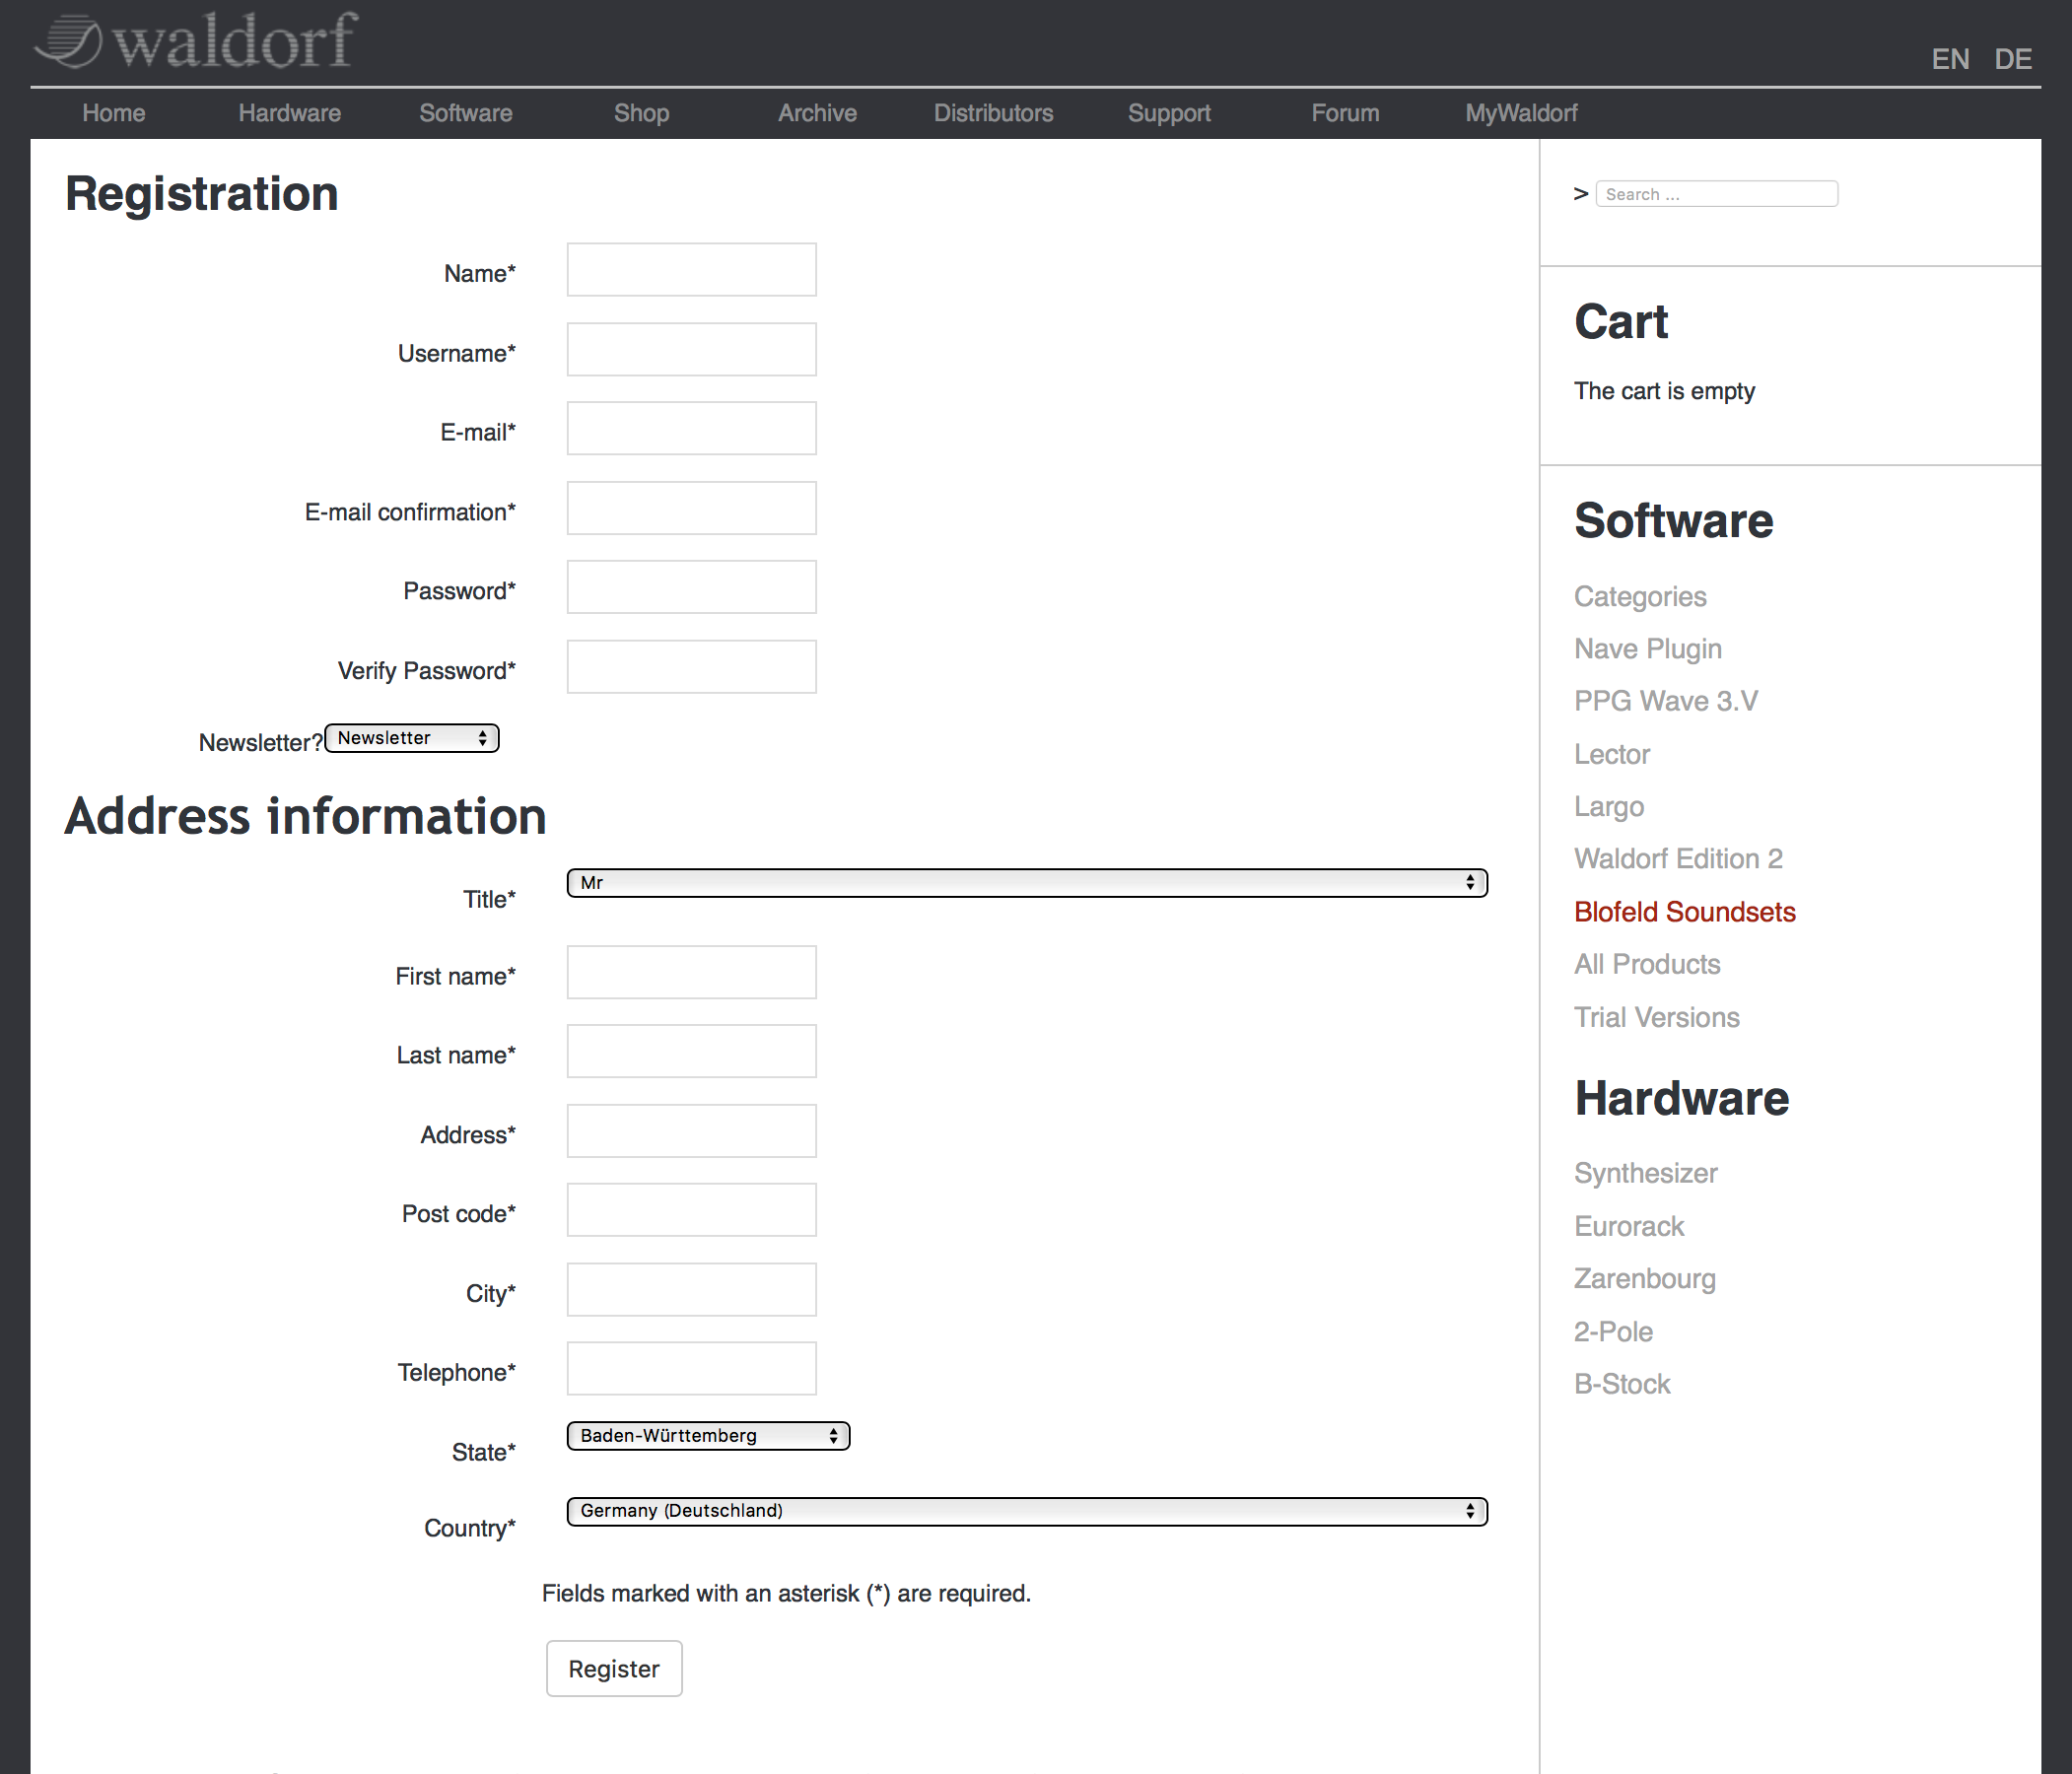Open the PPG Wave 3.V link

pyautogui.click(x=1666, y=701)
